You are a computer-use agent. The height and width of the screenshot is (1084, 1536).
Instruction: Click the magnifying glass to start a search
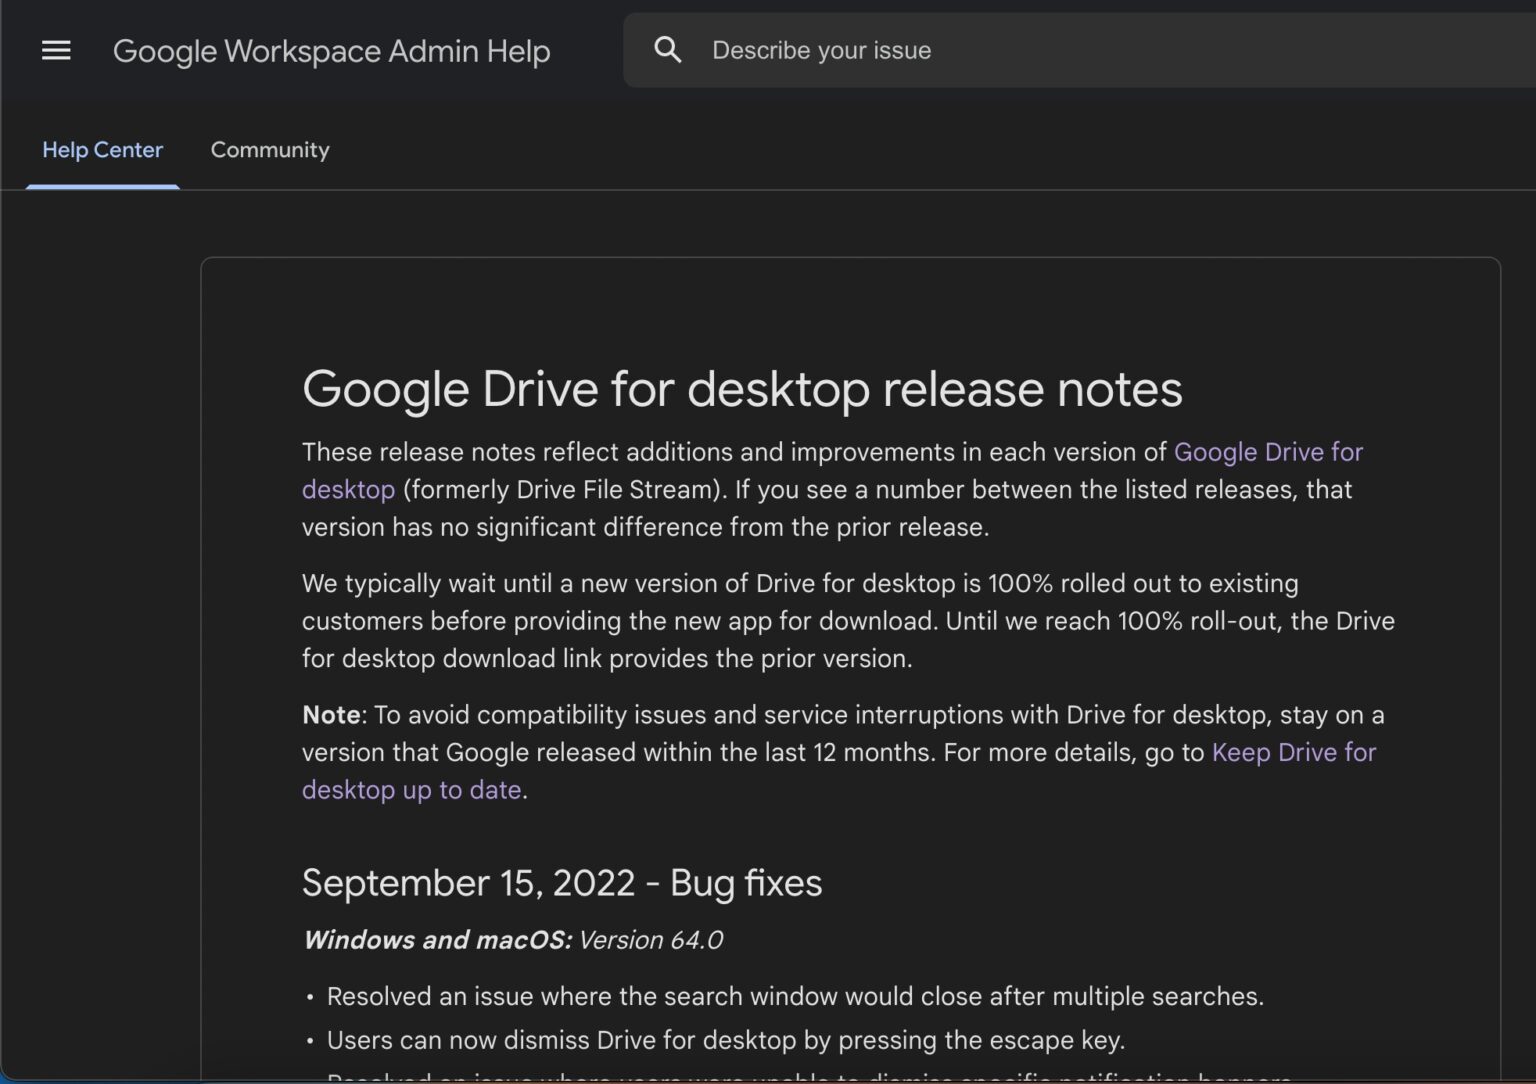[x=668, y=49]
